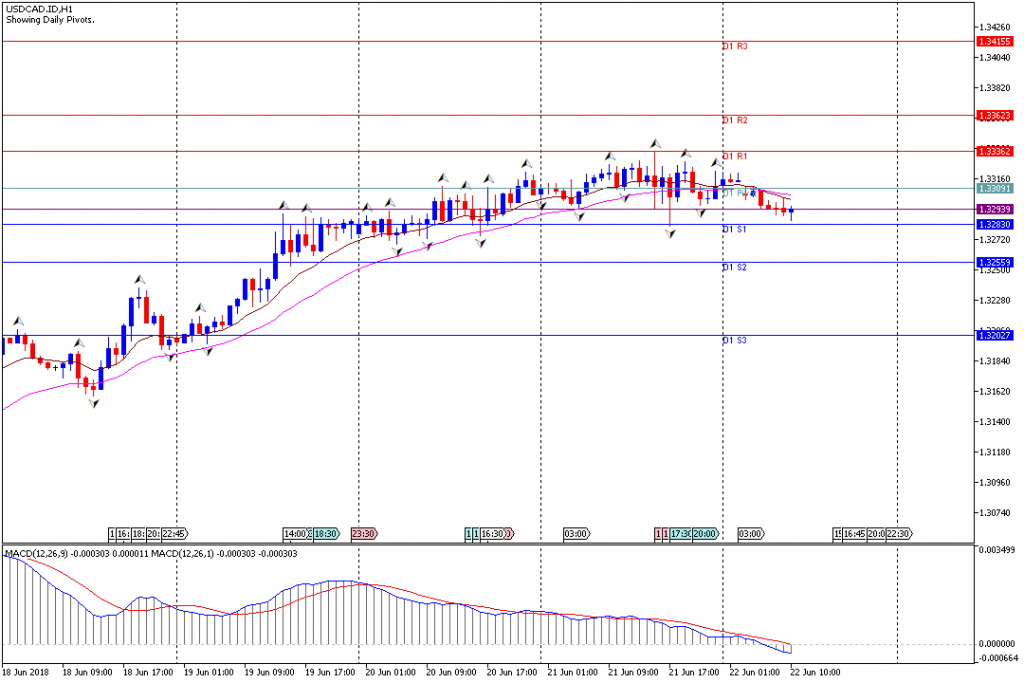Click the 1.33160 price axis value
Screen dimensions: 1024x683
tap(995, 178)
